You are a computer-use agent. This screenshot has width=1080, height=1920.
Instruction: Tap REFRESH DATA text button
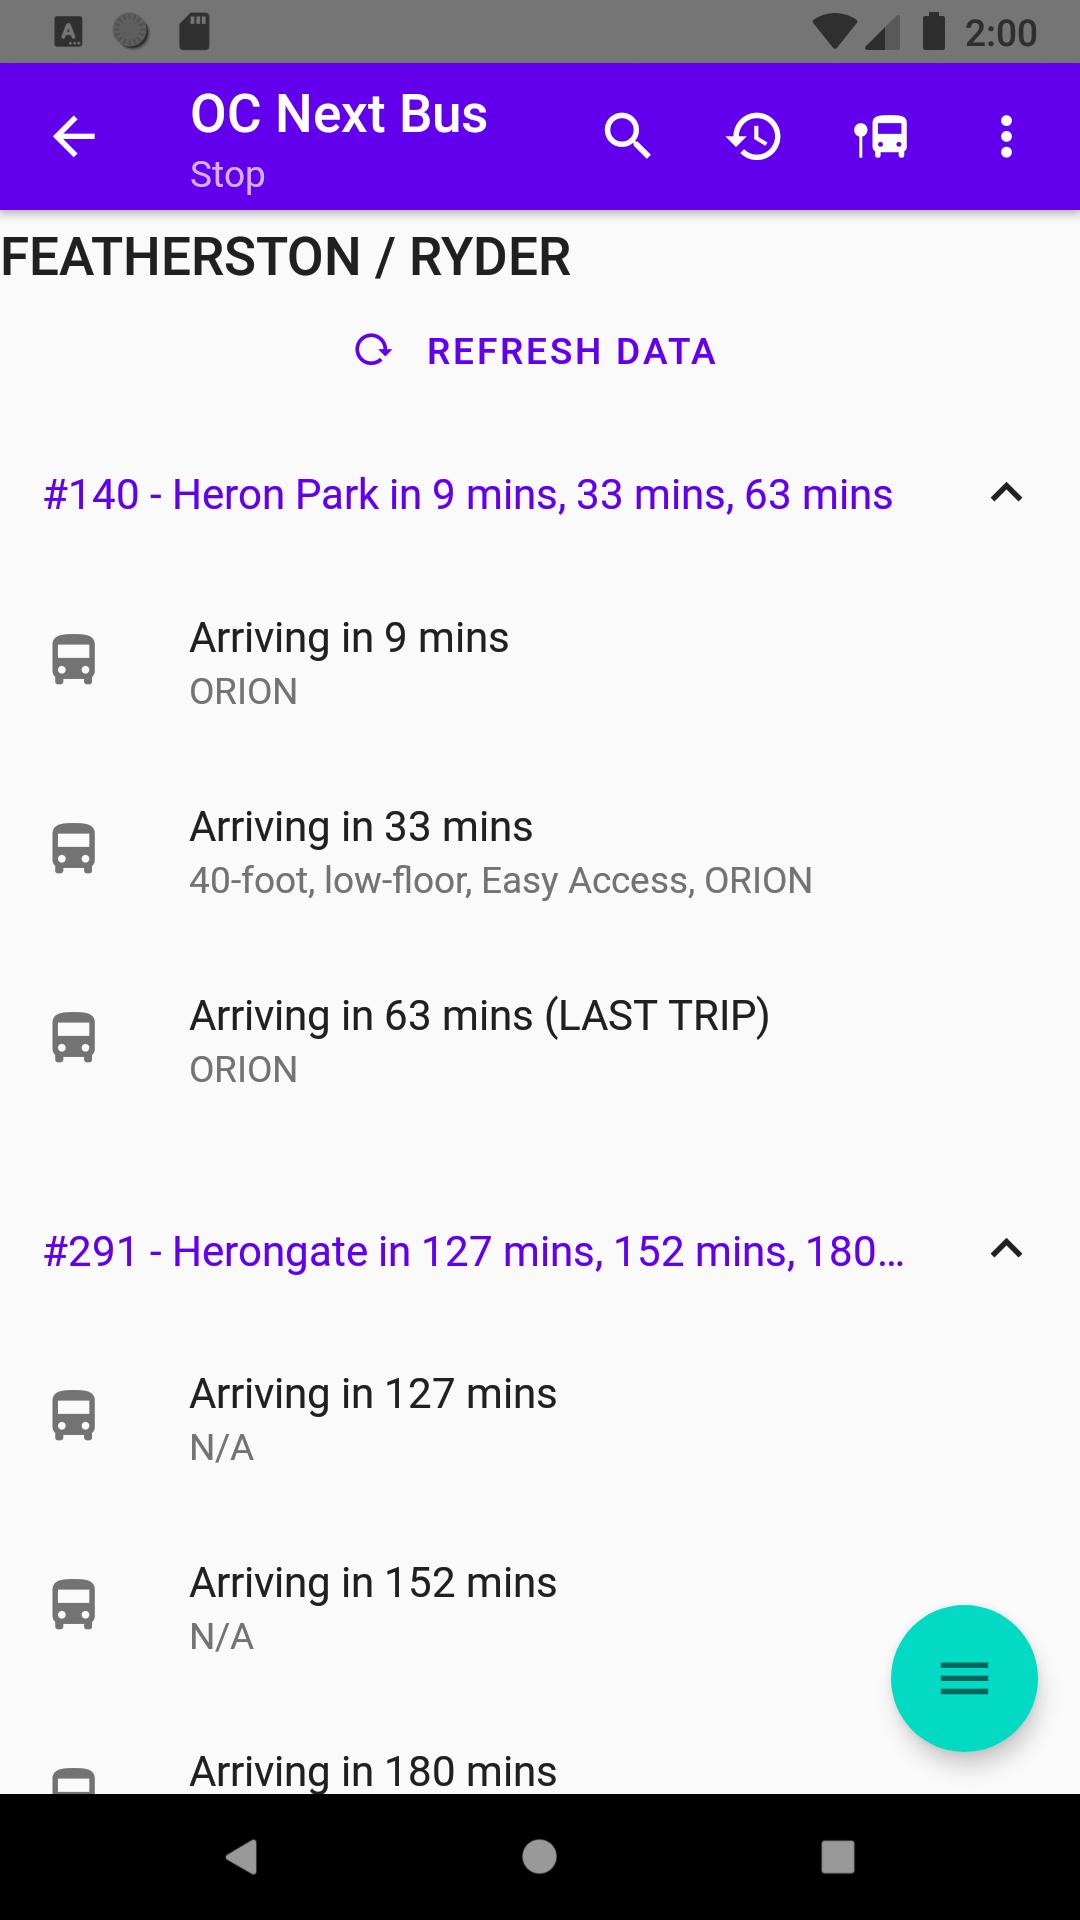571,352
